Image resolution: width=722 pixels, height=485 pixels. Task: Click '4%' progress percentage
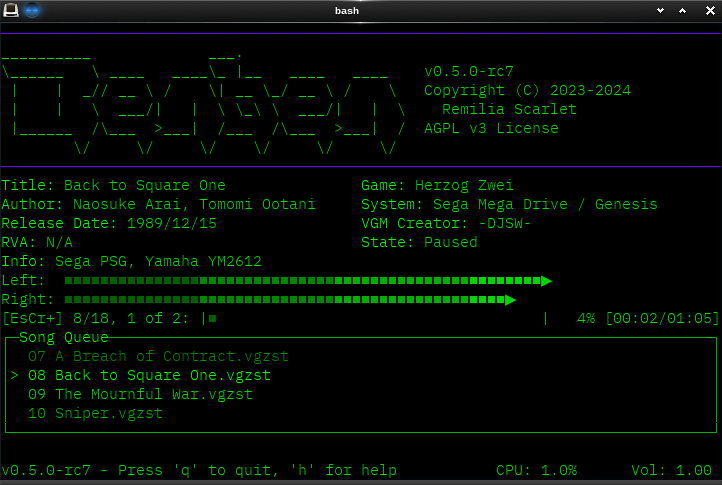pos(586,318)
